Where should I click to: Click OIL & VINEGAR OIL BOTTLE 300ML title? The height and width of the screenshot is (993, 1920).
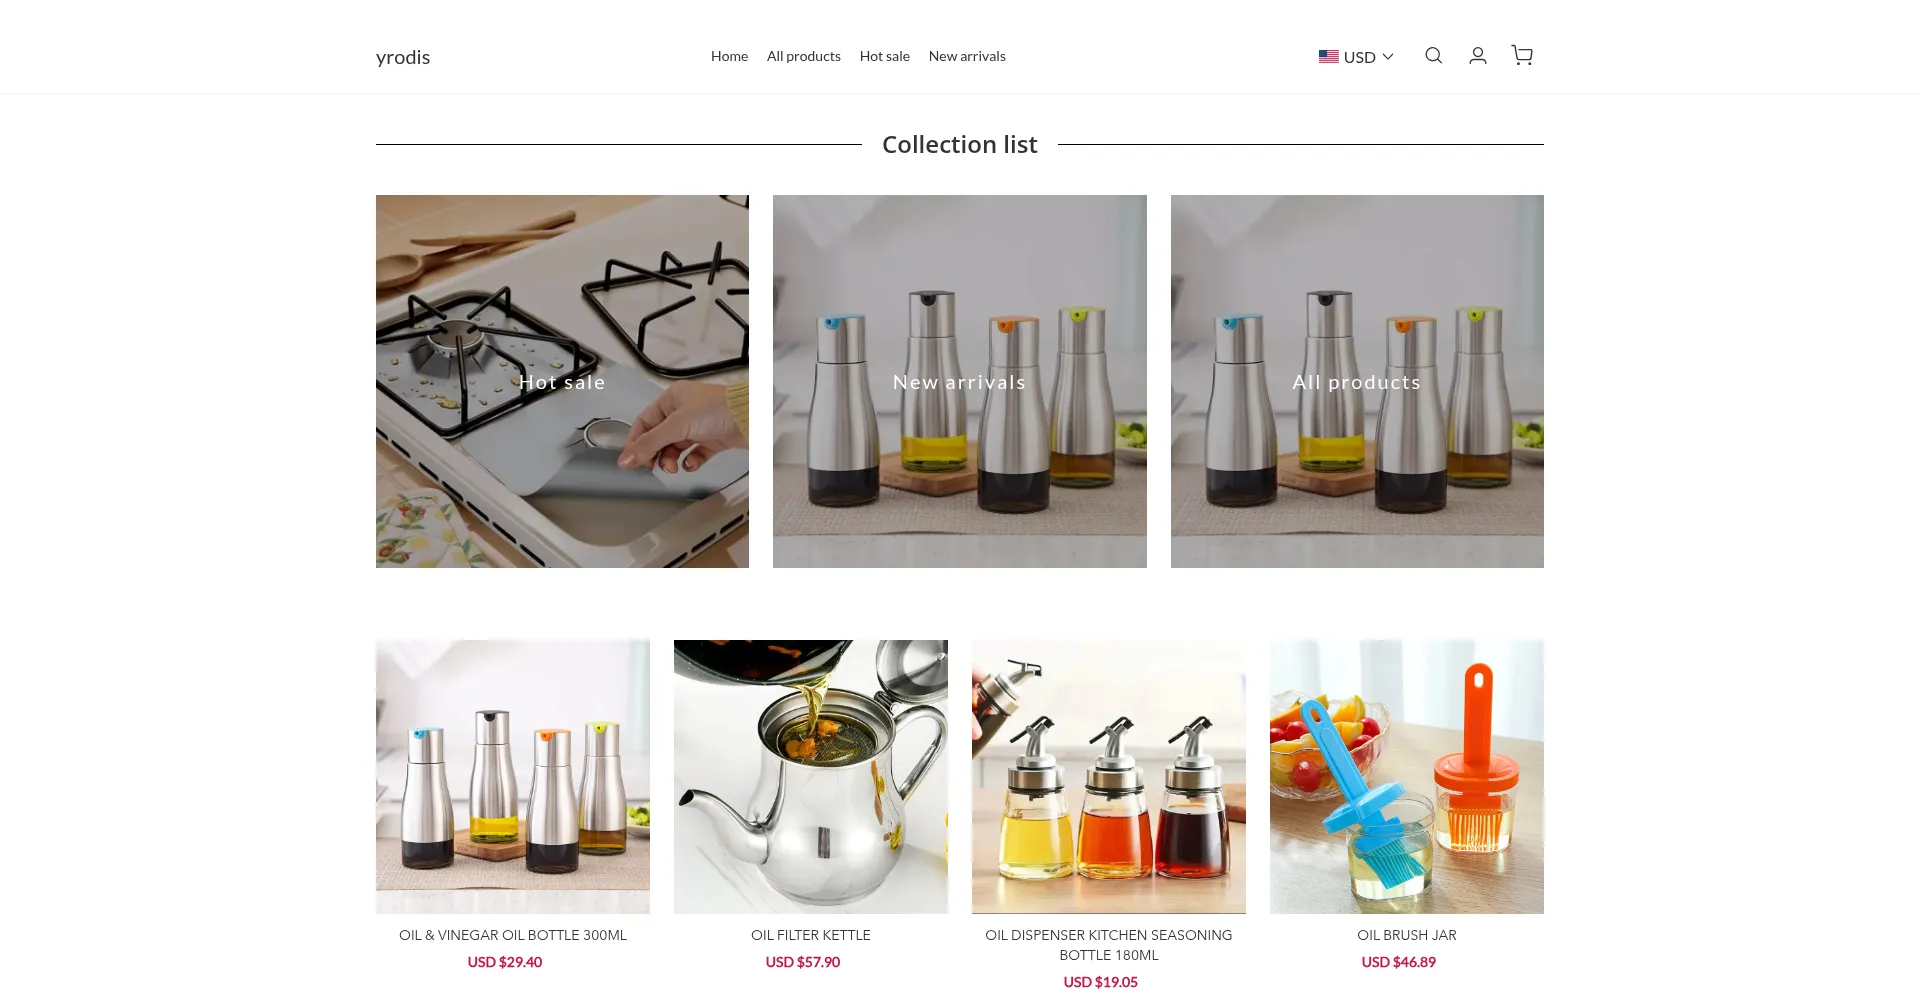pyautogui.click(x=513, y=935)
